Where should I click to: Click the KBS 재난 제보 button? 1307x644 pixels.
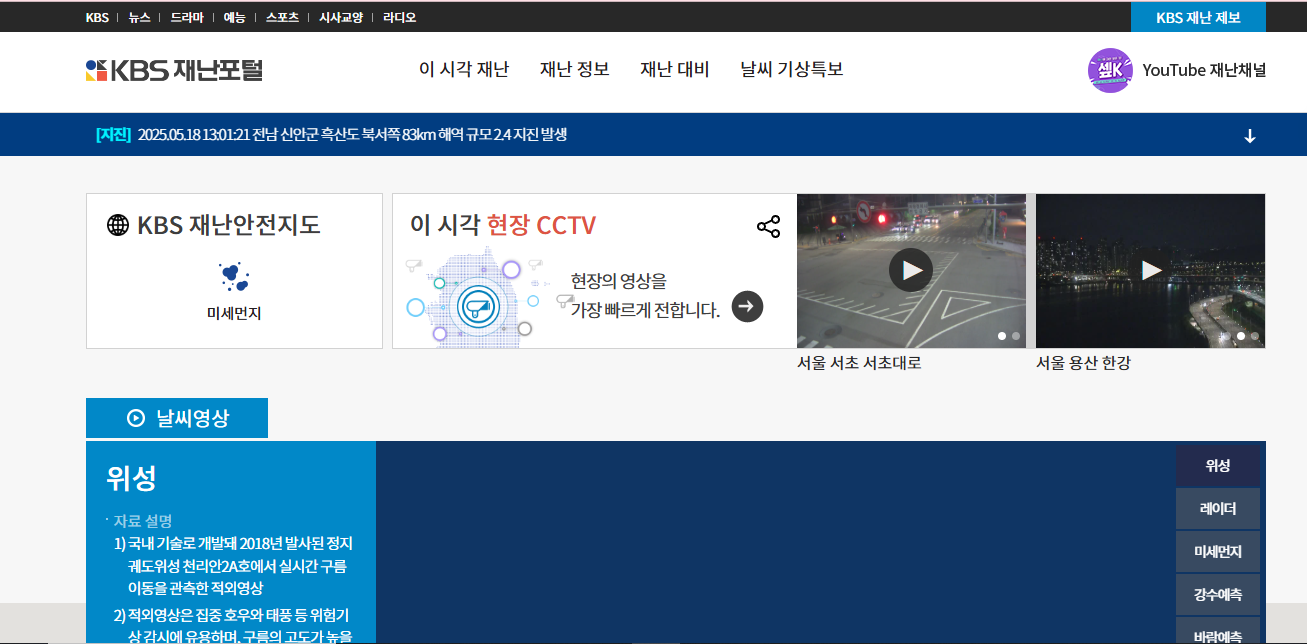pyautogui.click(x=1198, y=17)
